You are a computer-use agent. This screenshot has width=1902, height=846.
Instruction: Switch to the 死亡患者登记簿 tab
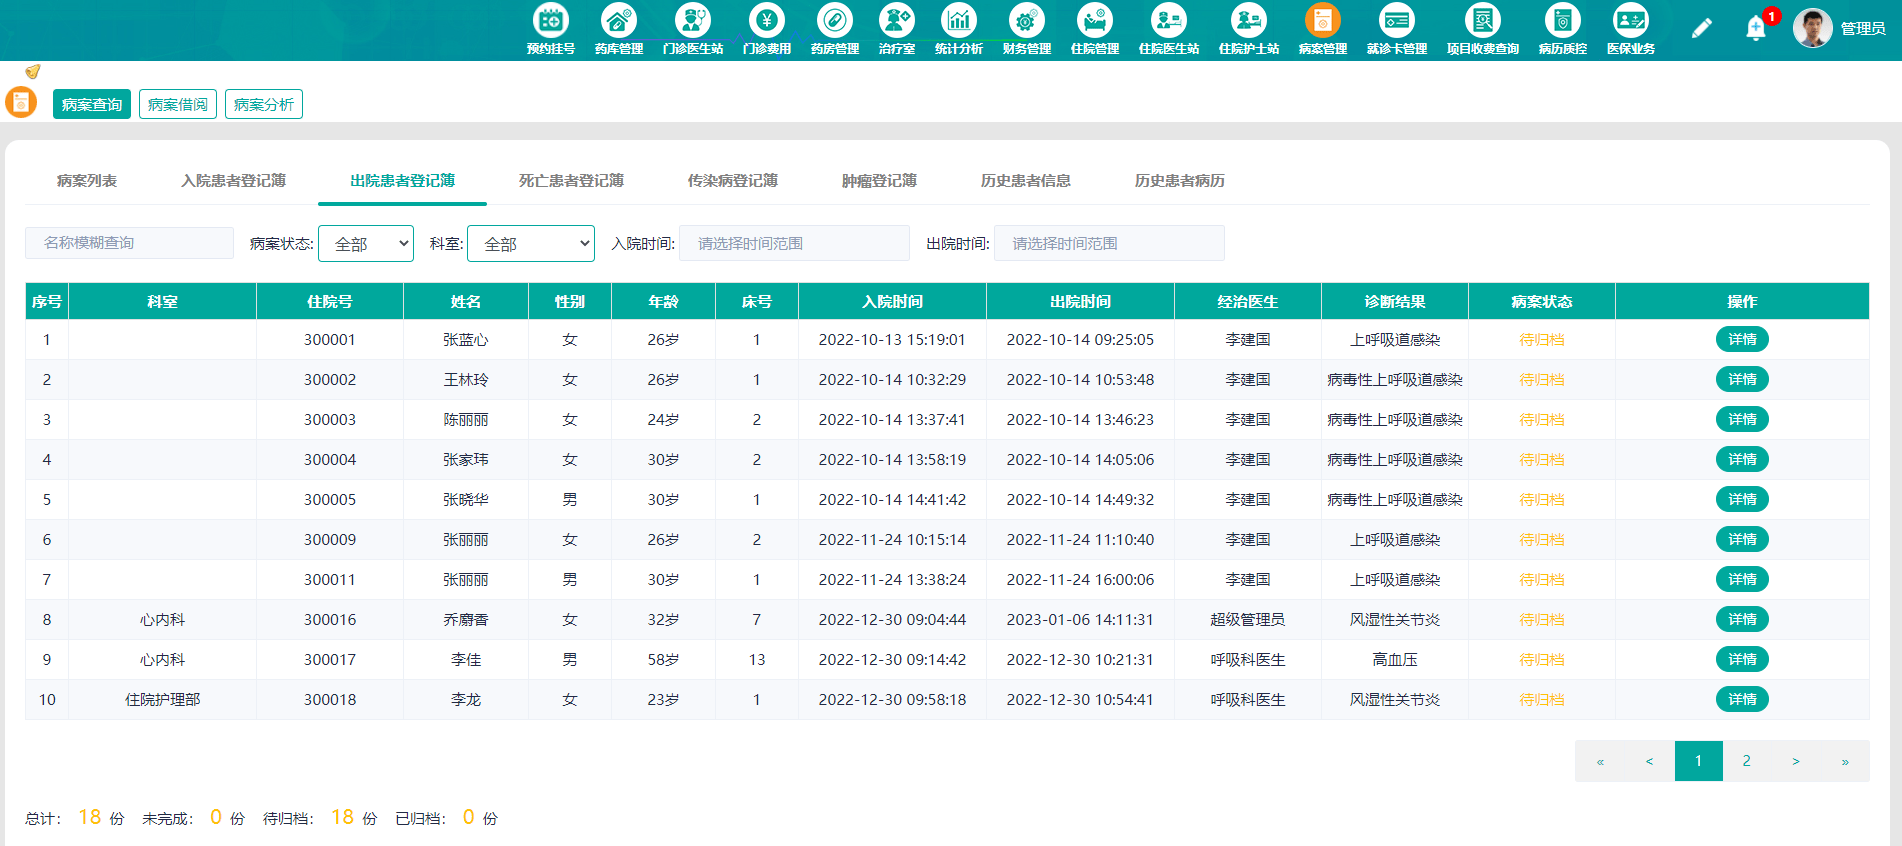tap(571, 181)
